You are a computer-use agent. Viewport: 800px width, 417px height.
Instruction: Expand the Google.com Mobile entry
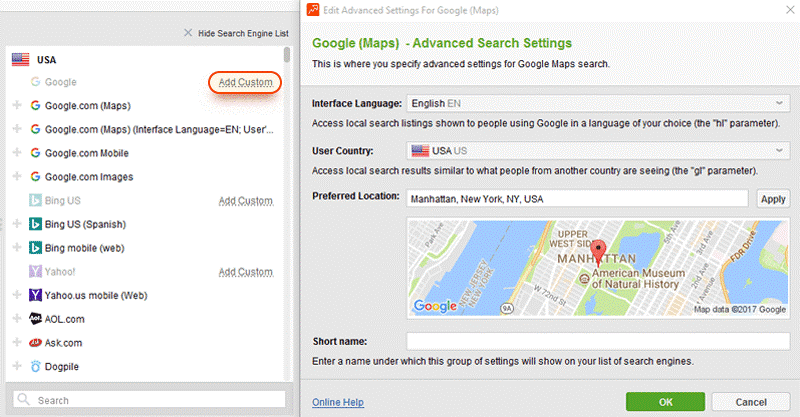tap(16, 153)
